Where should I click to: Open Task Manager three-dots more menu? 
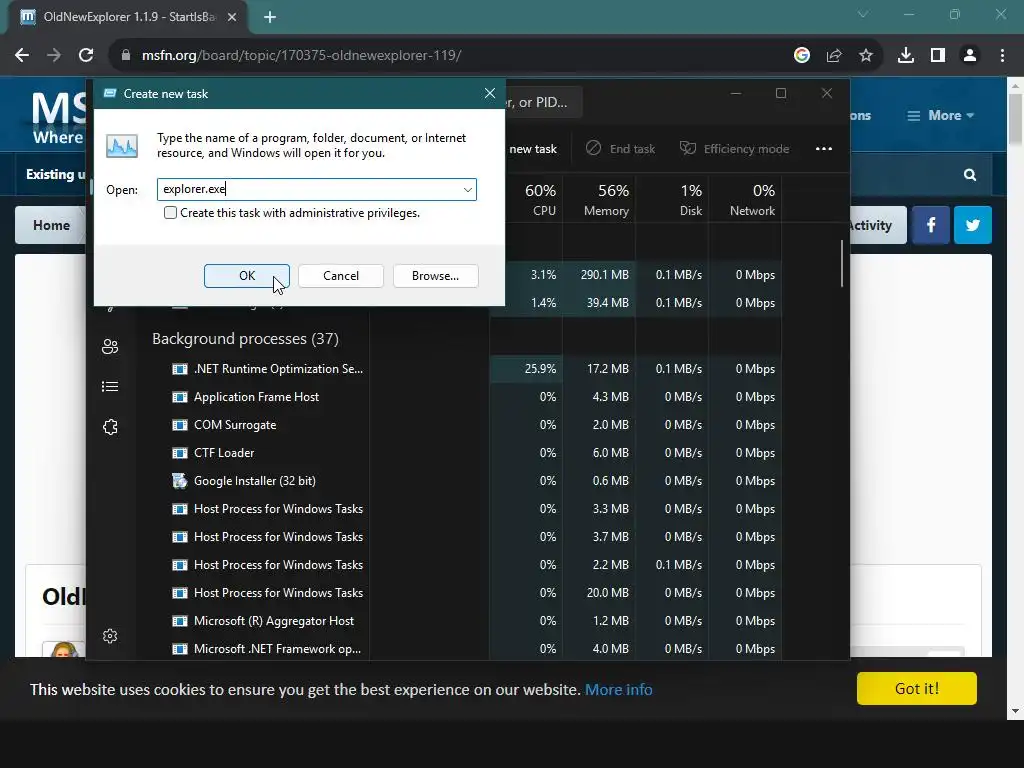pyautogui.click(x=824, y=149)
